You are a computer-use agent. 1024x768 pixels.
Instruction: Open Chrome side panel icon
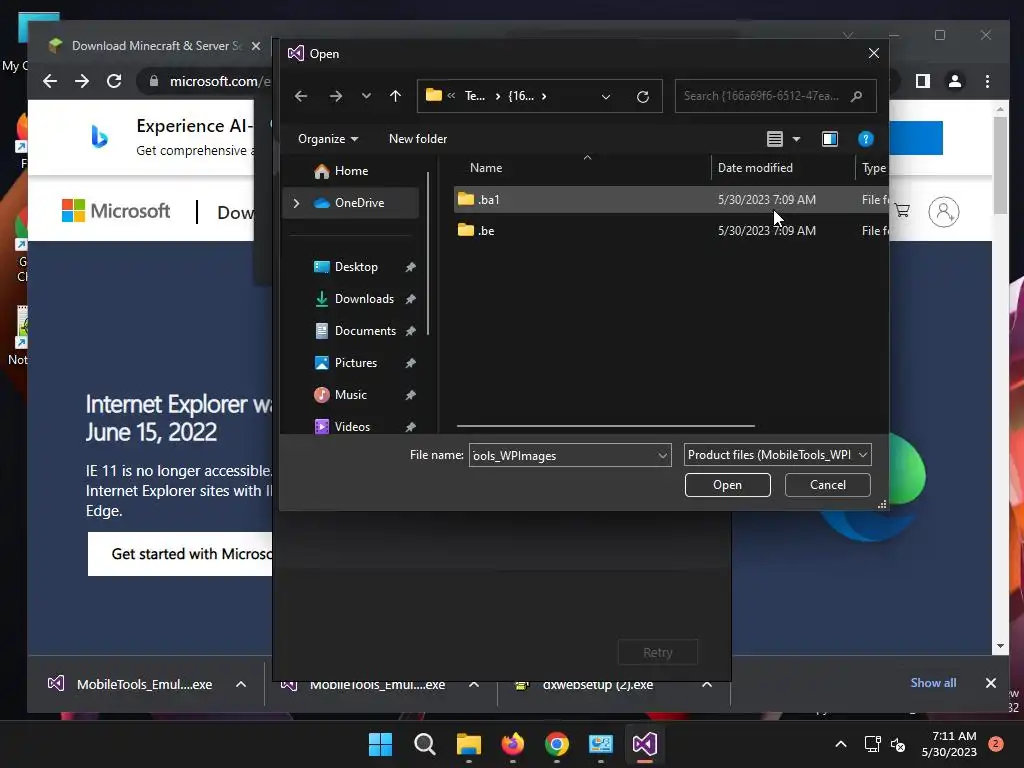(922, 81)
